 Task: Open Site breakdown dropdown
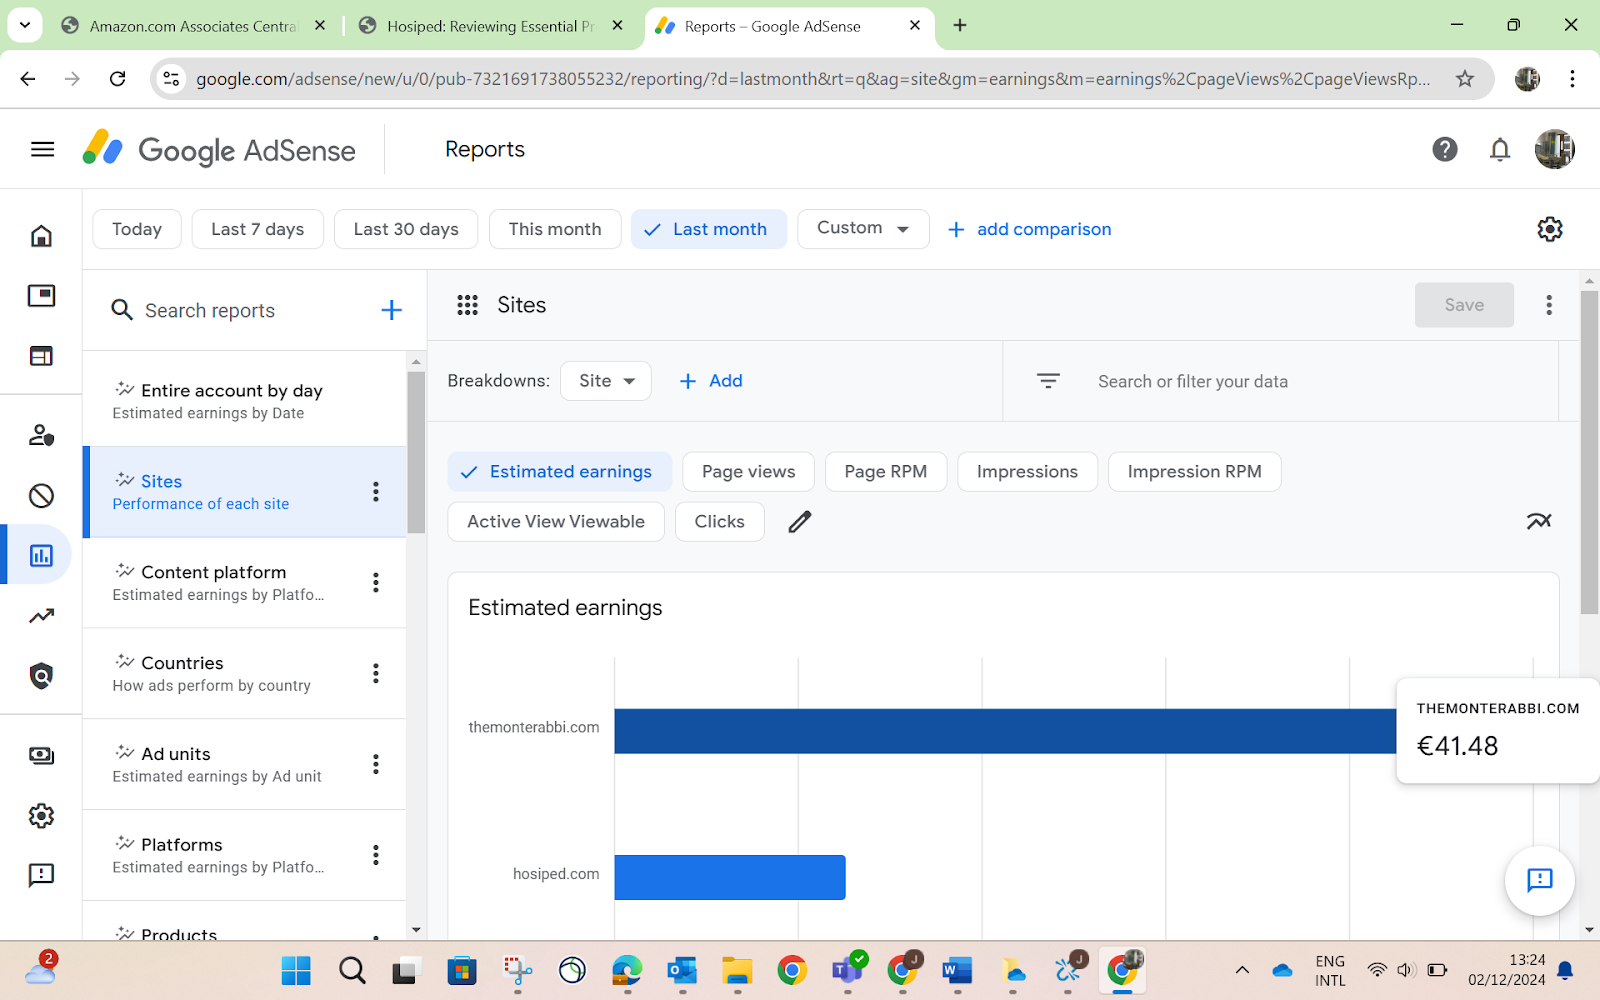pos(606,381)
